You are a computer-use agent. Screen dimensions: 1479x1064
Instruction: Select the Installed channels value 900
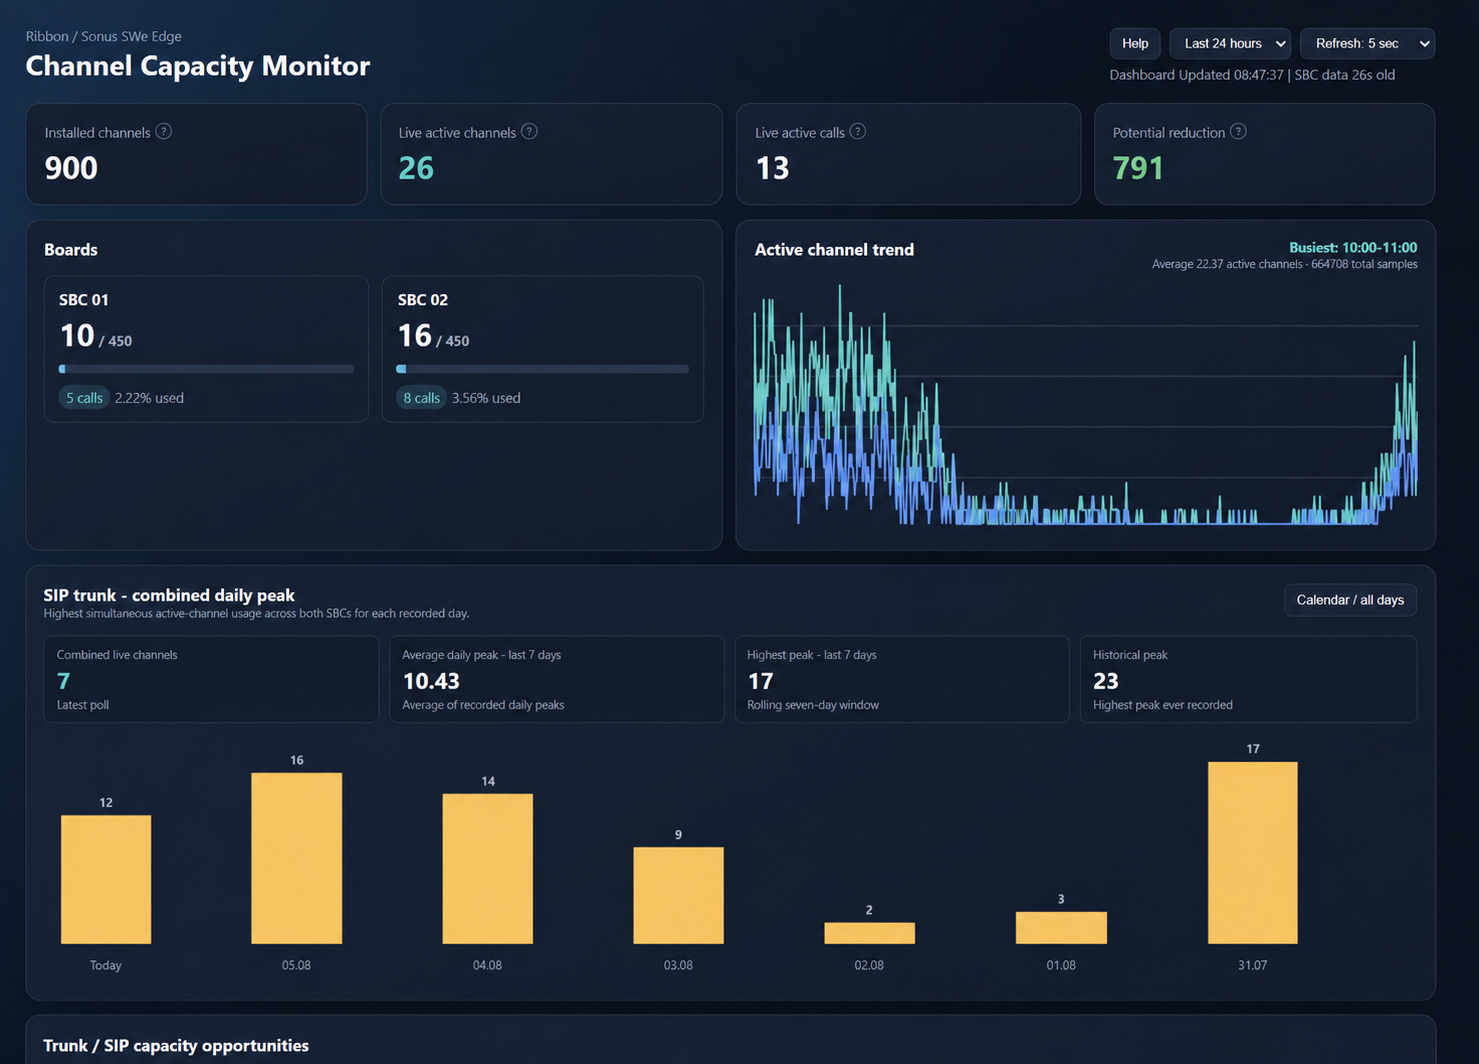click(x=71, y=168)
